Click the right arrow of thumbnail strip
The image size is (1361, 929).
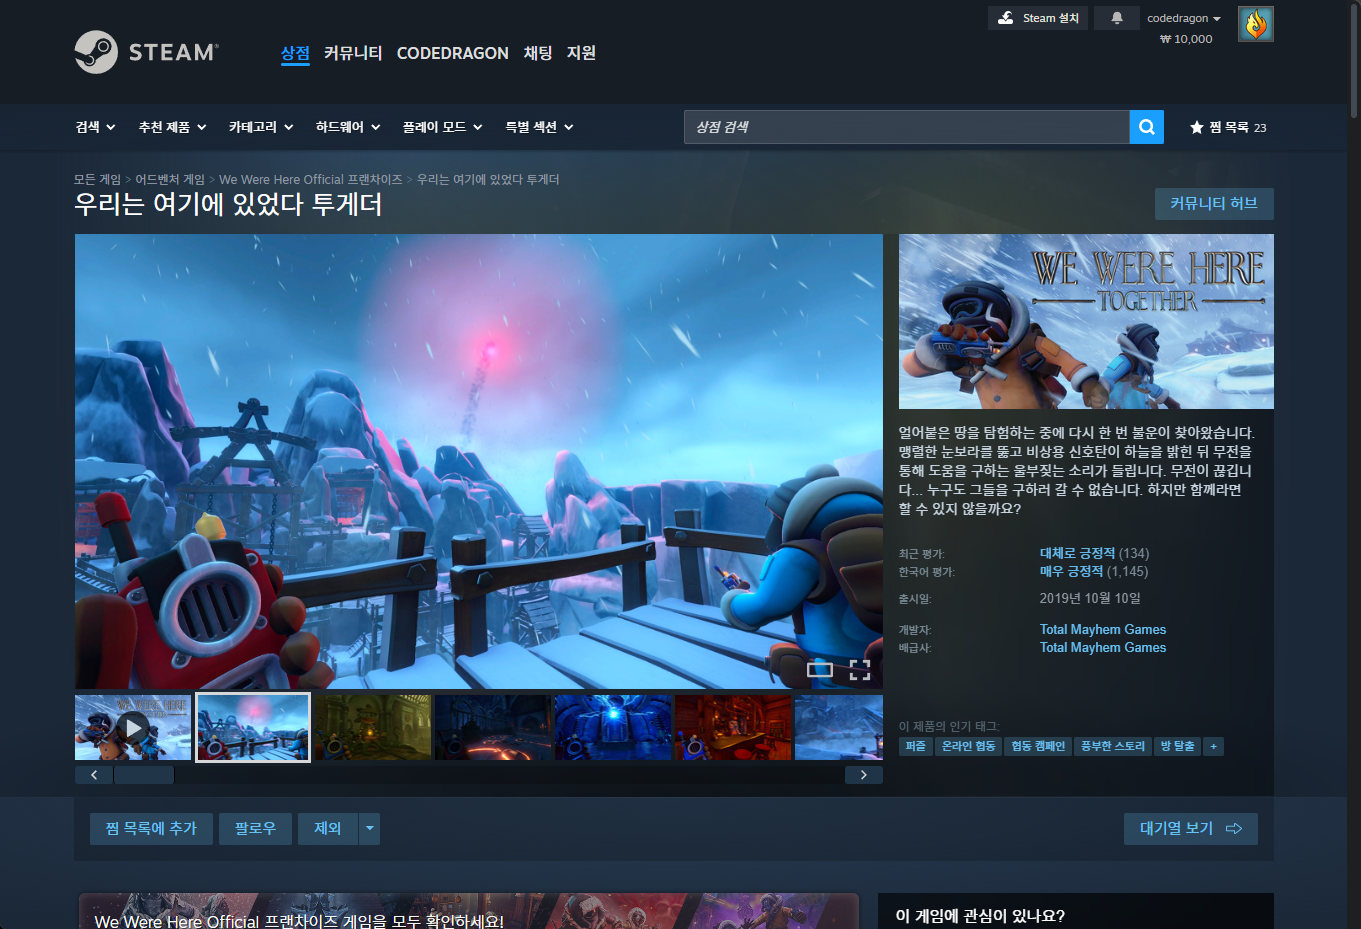[x=864, y=775]
